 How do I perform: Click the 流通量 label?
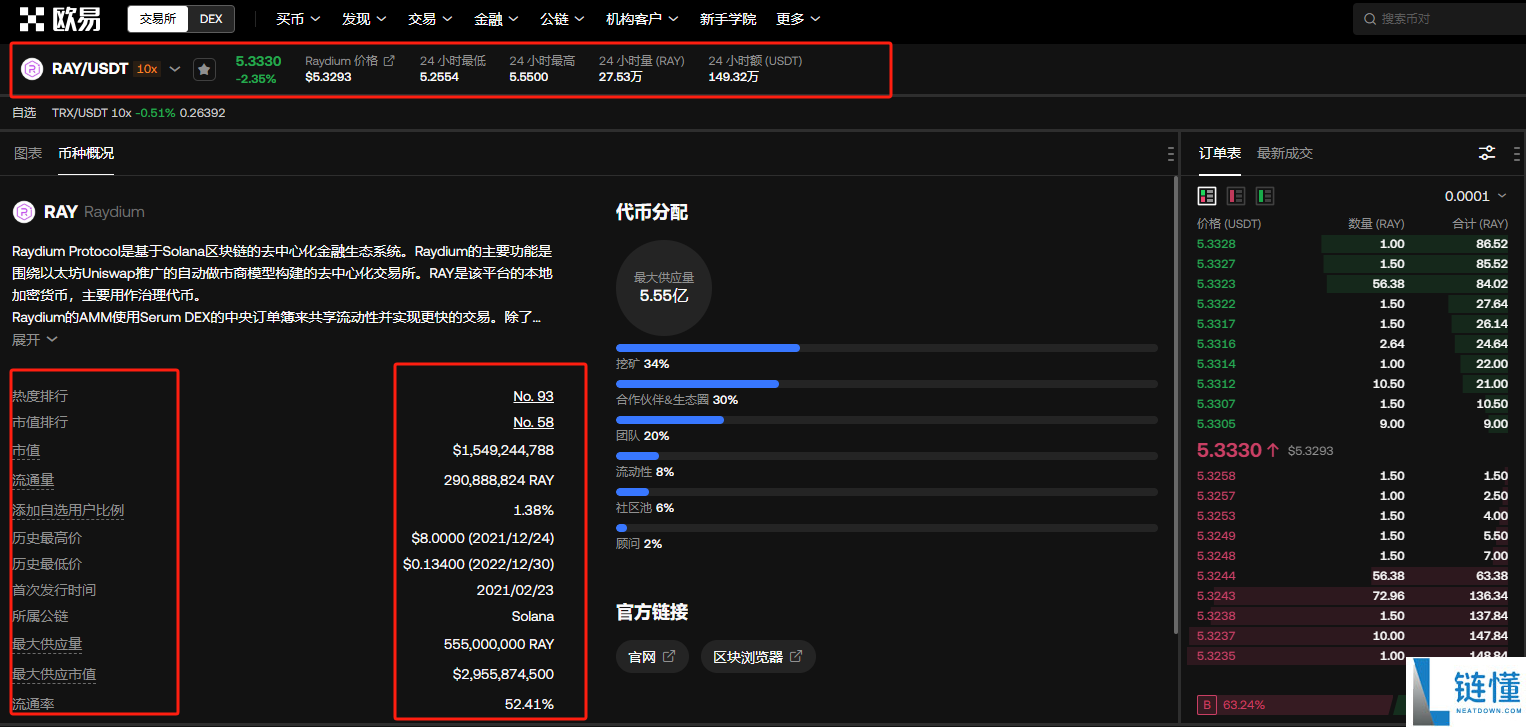click(33, 480)
